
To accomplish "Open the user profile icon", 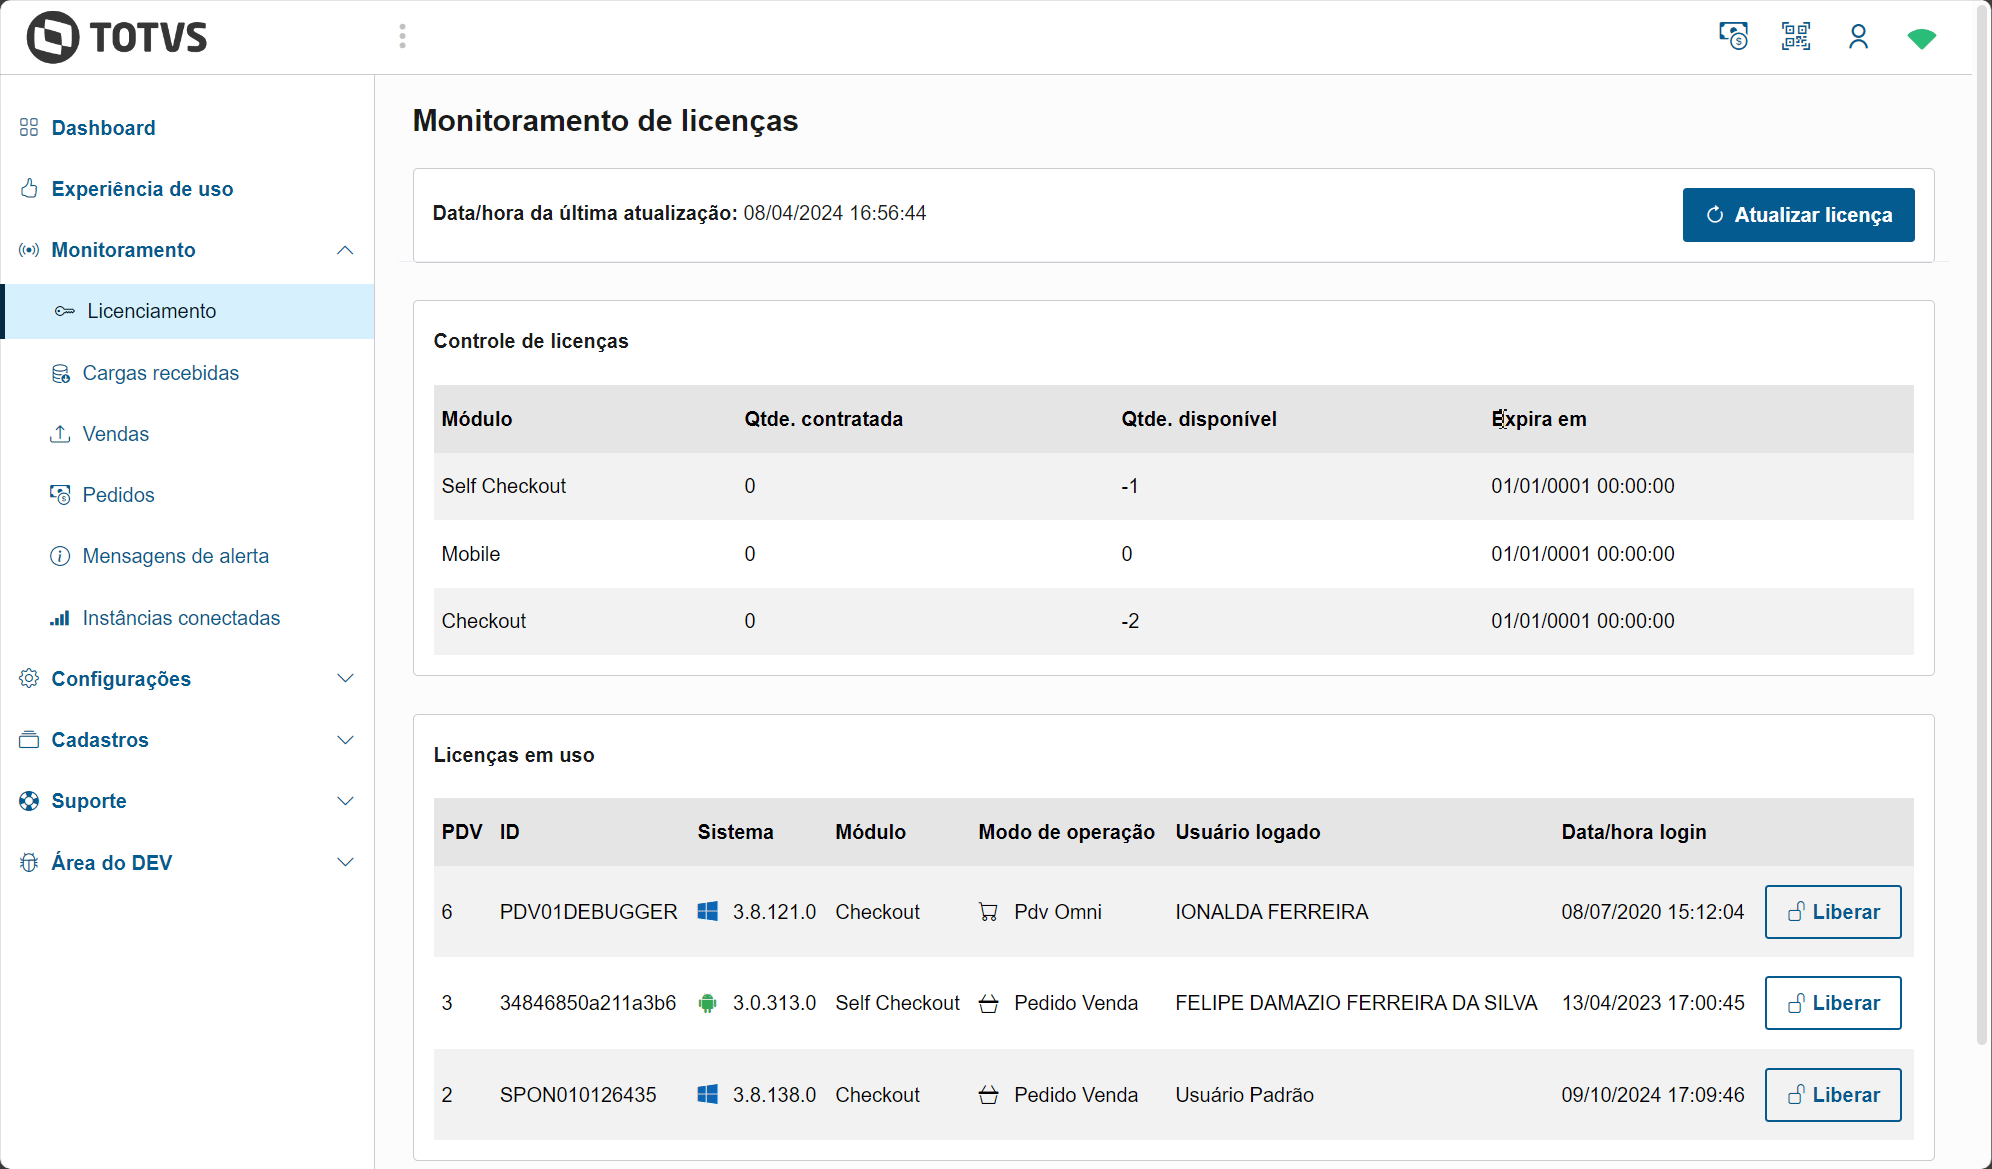I will (x=1858, y=37).
